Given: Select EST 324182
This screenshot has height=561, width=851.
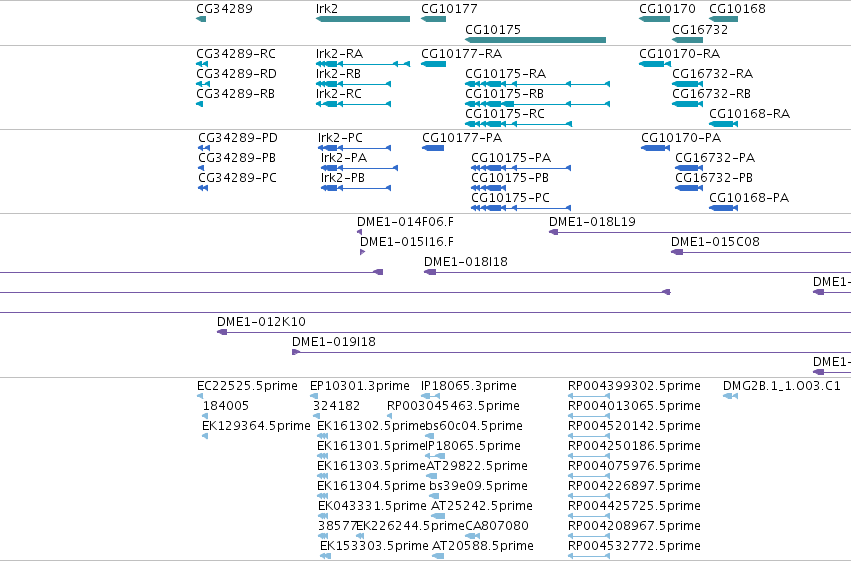Looking at the screenshot, I should 336,406.
